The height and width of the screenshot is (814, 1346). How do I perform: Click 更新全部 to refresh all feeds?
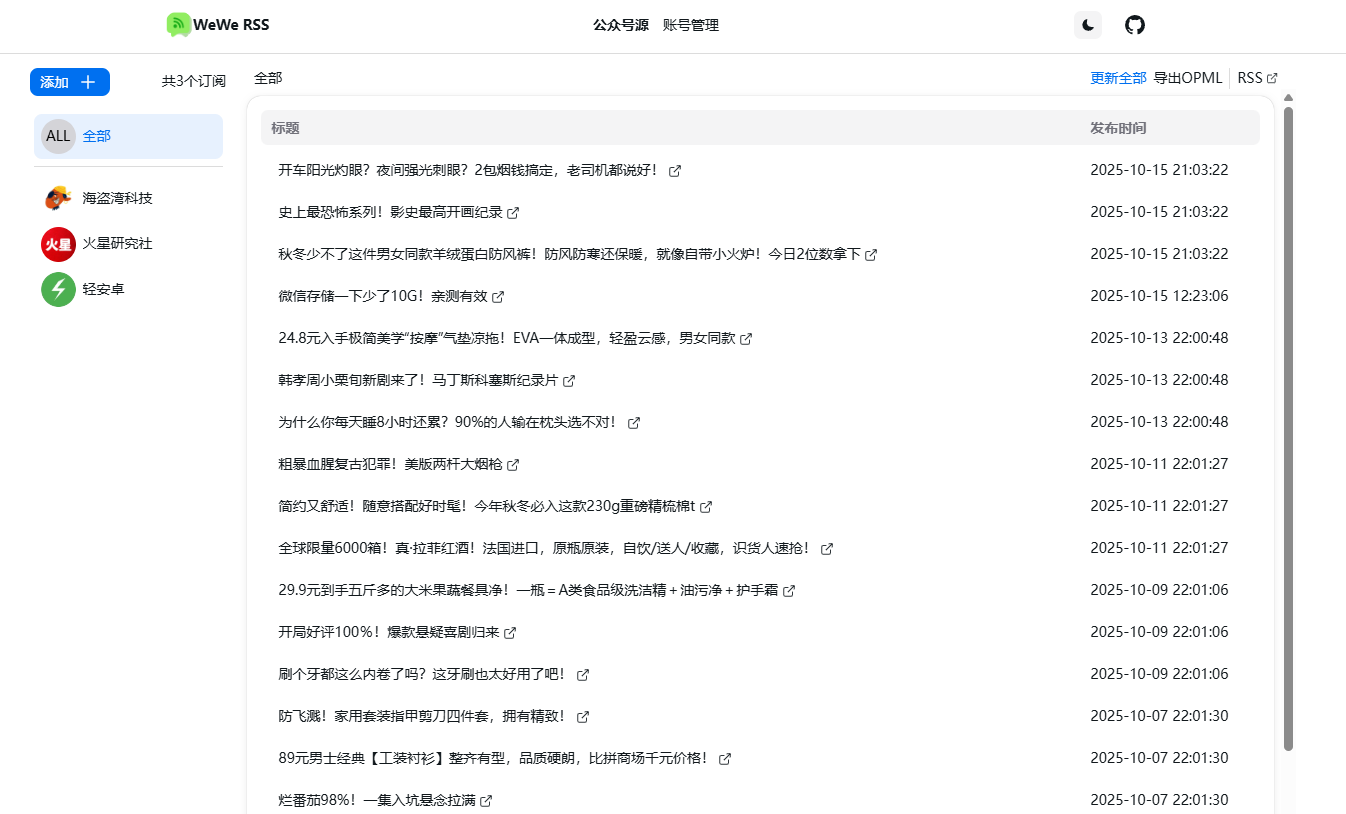1117,78
